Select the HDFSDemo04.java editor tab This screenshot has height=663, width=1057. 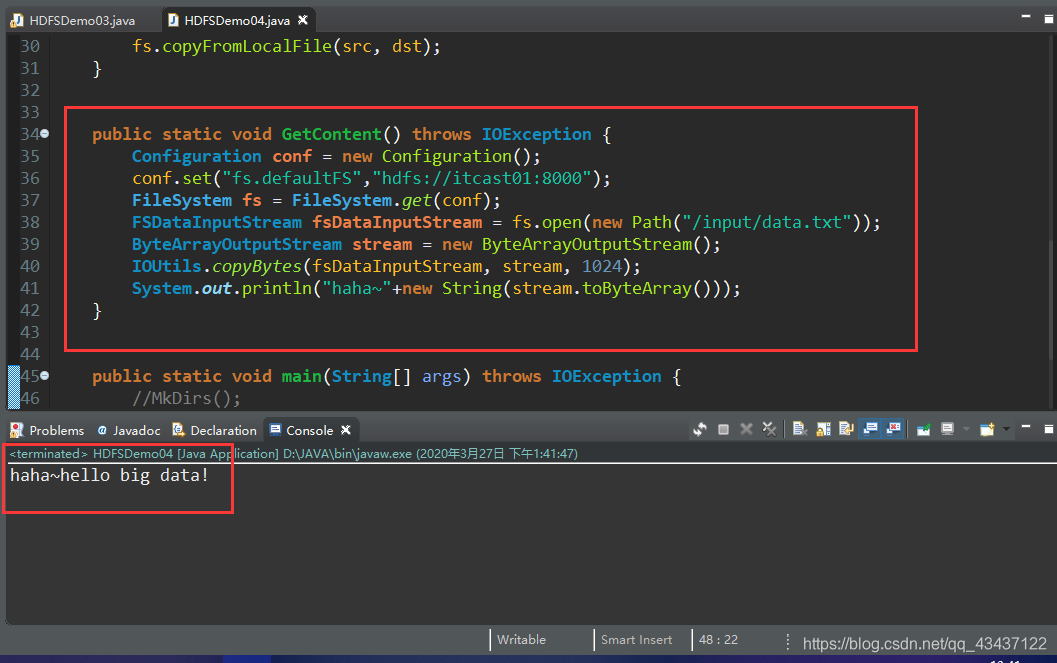click(237, 20)
